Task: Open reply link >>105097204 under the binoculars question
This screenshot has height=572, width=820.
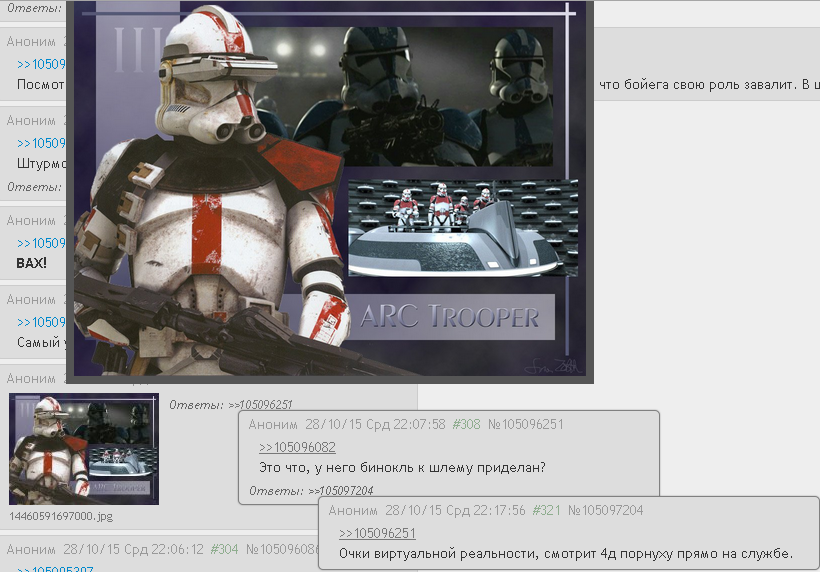Action: tap(341, 490)
